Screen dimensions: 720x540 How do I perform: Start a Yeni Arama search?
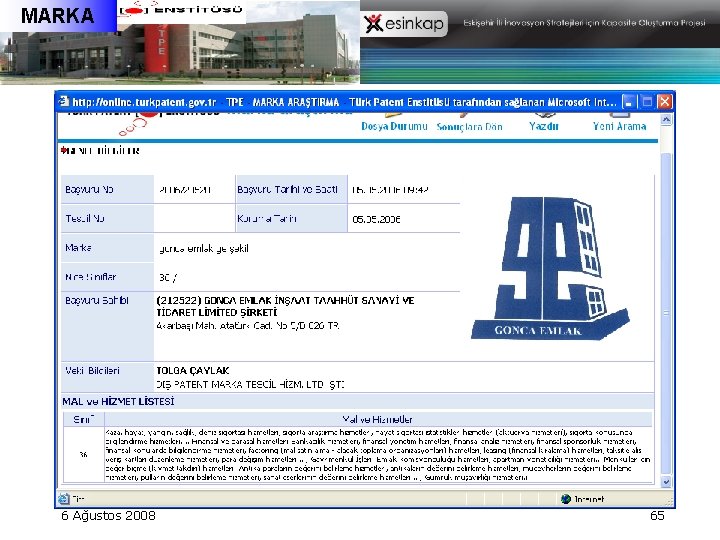[619, 126]
